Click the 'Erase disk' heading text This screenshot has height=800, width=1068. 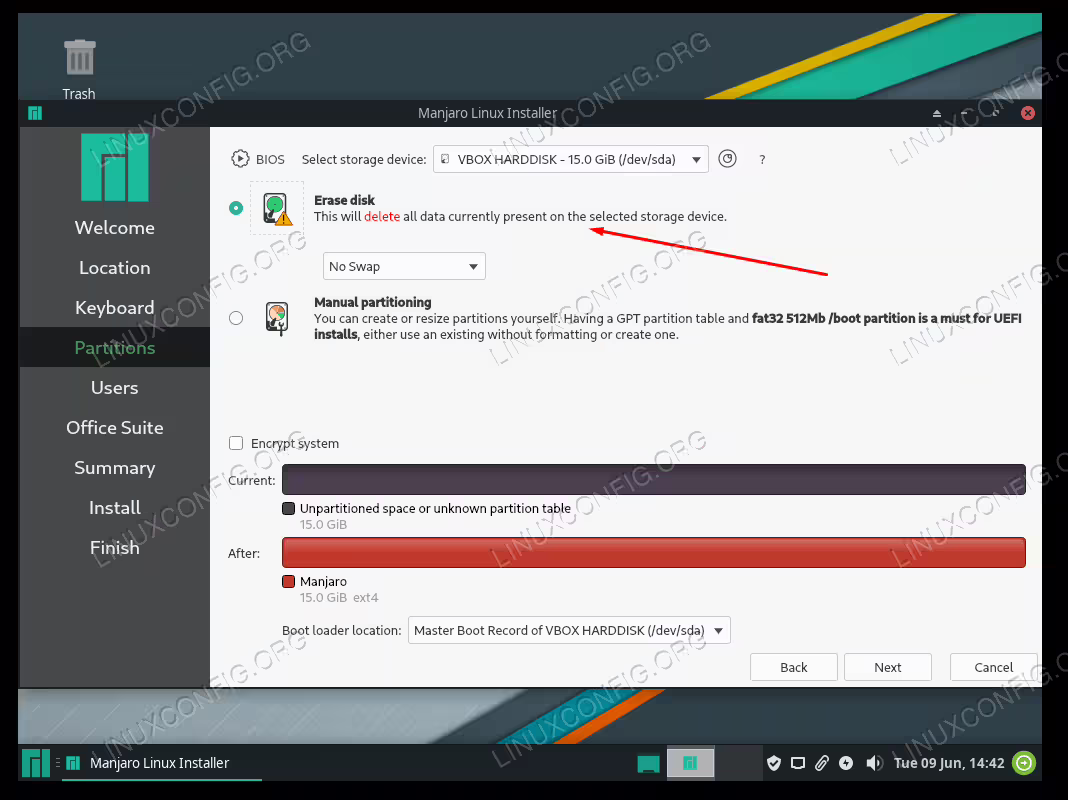344,200
